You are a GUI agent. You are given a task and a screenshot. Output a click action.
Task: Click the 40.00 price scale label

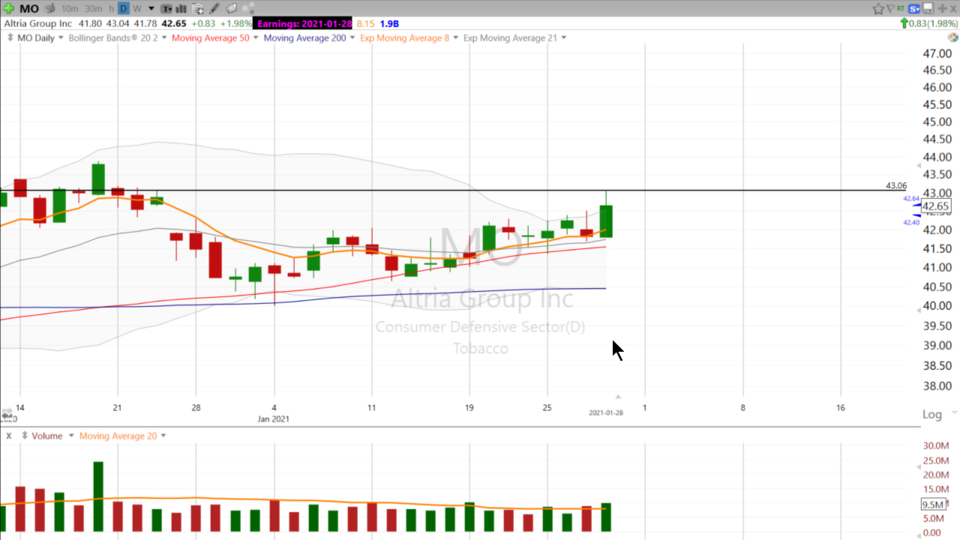pos(937,306)
